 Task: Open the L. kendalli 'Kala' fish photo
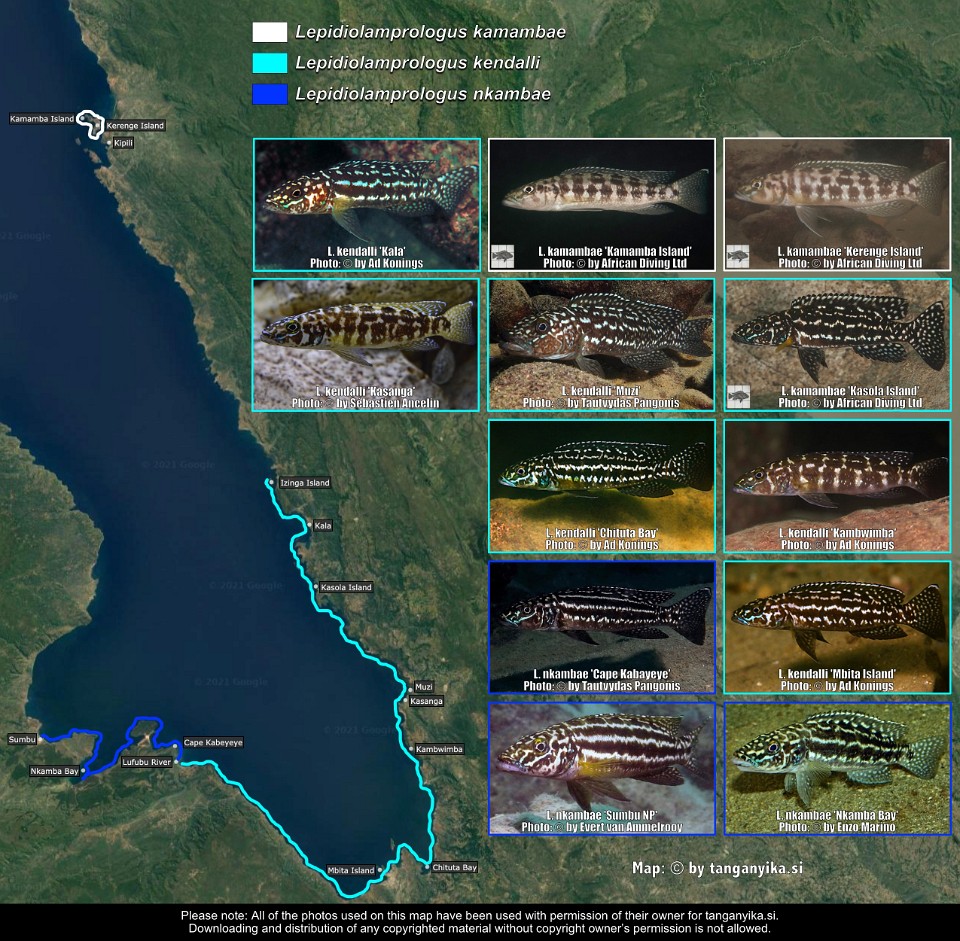click(x=367, y=204)
